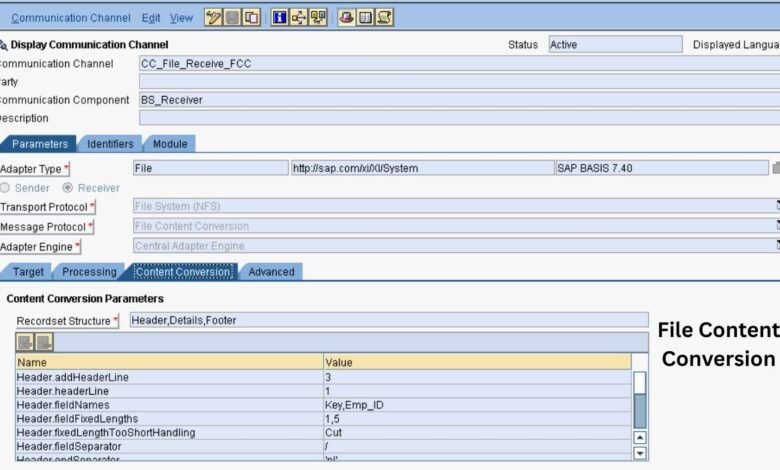Click the Status field showing Active

pos(615,44)
